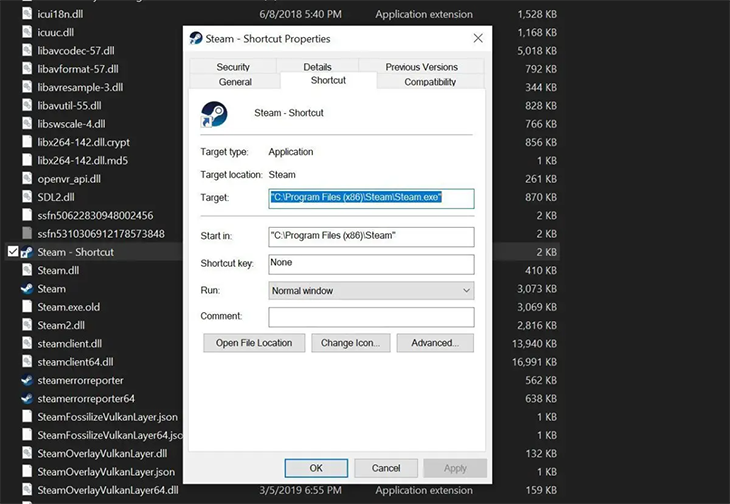Viewport: 730px width, 504px height.
Task: Click the Shortcut key field
Action: [372, 264]
